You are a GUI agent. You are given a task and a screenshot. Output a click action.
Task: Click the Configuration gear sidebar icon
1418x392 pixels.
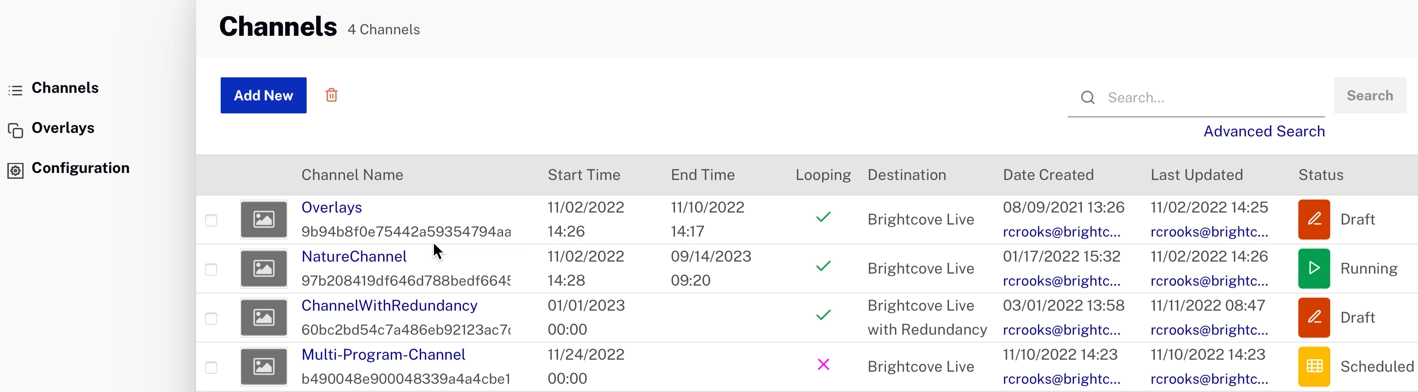[x=15, y=170]
